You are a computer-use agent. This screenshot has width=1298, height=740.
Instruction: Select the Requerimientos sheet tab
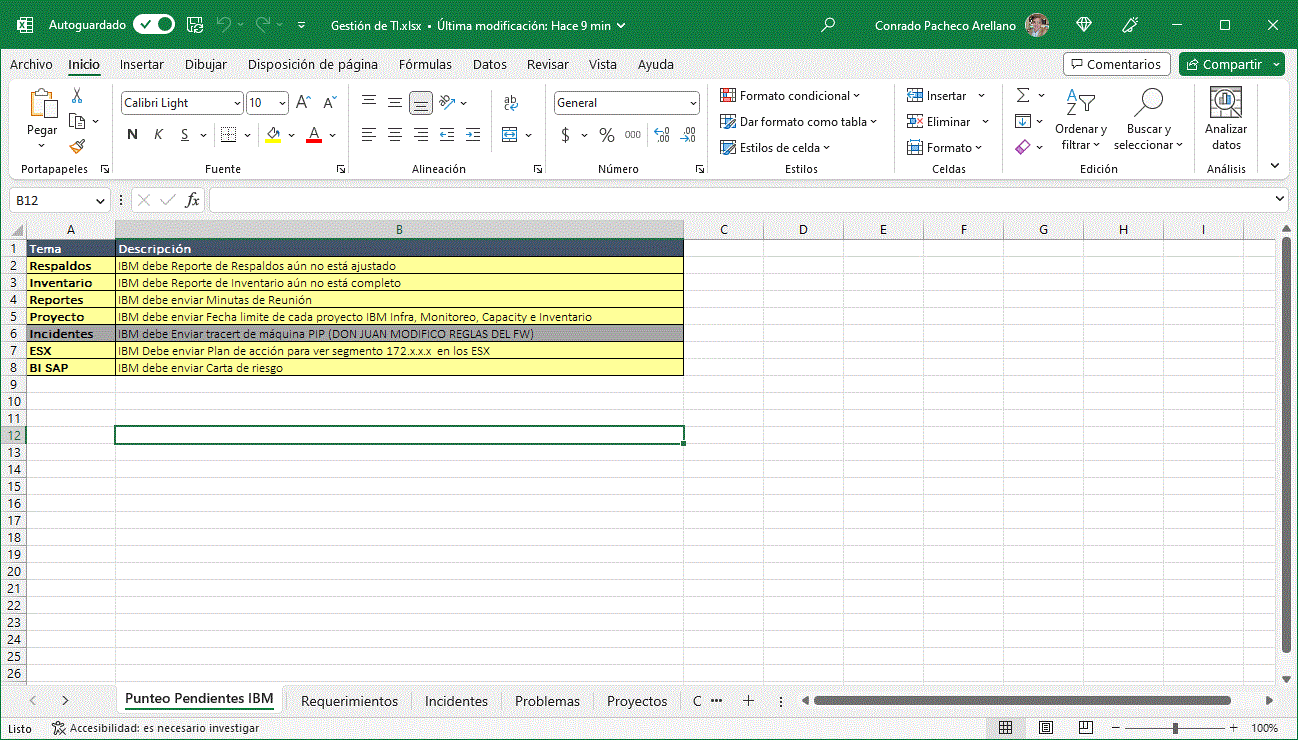pos(349,701)
